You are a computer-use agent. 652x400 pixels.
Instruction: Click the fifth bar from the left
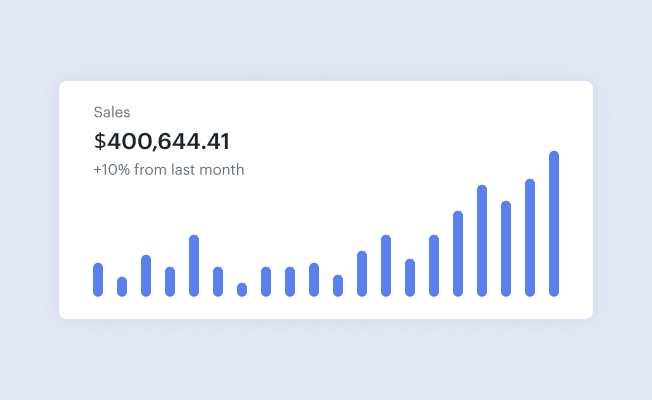pyautogui.click(x=194, y=266)
